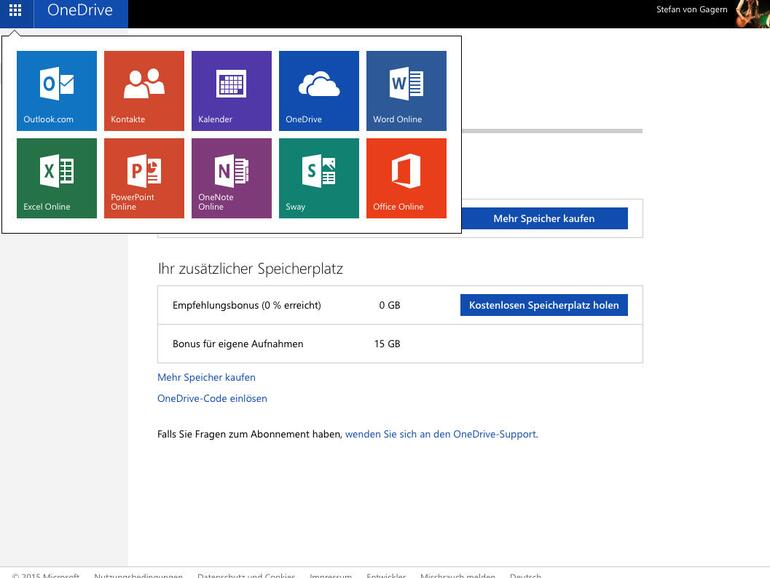Open Word Online tile
Screen dimensions: 770x578
406,91
